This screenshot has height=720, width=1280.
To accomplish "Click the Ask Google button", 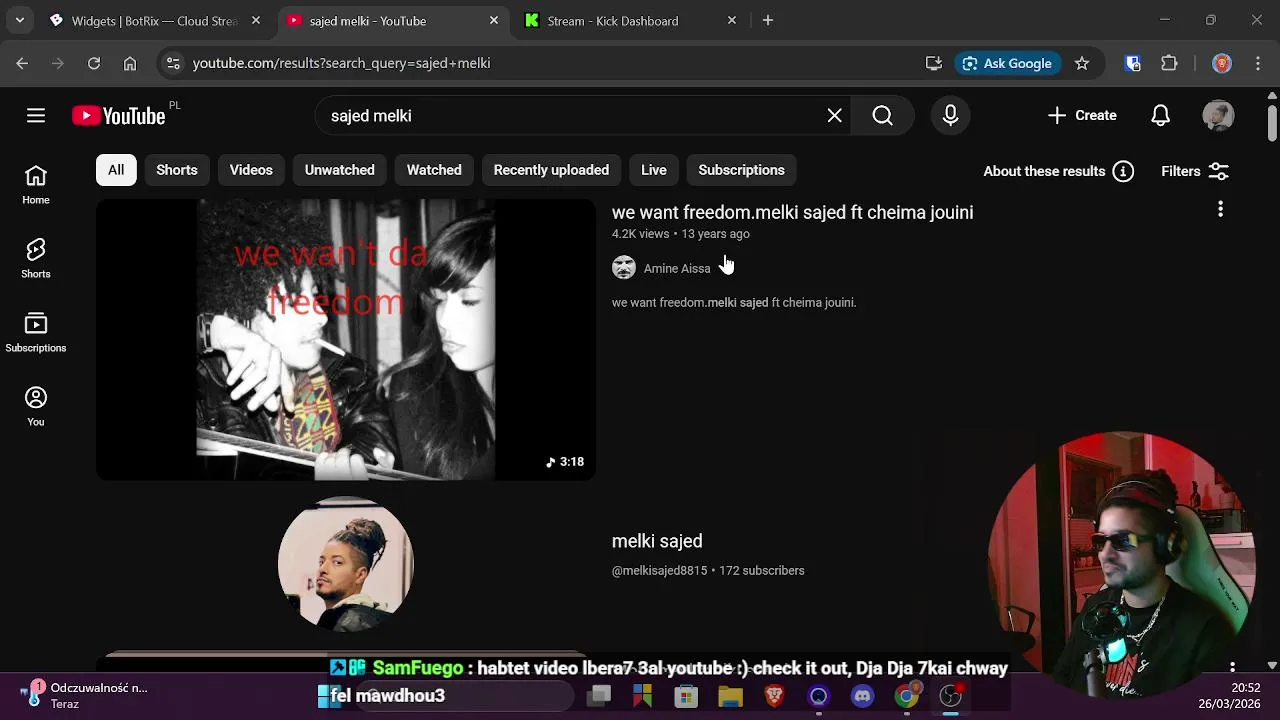I will tap(1007, 63).
